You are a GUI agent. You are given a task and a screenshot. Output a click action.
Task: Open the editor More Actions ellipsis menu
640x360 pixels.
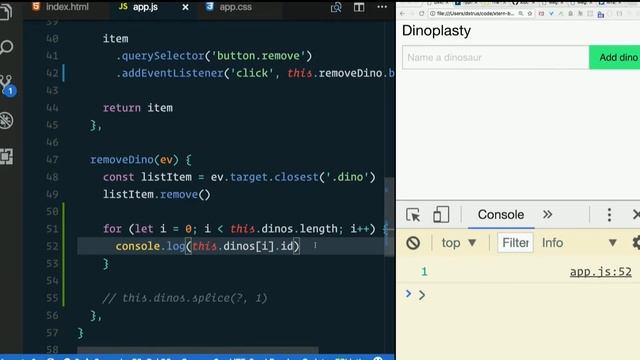pos(382,7)
